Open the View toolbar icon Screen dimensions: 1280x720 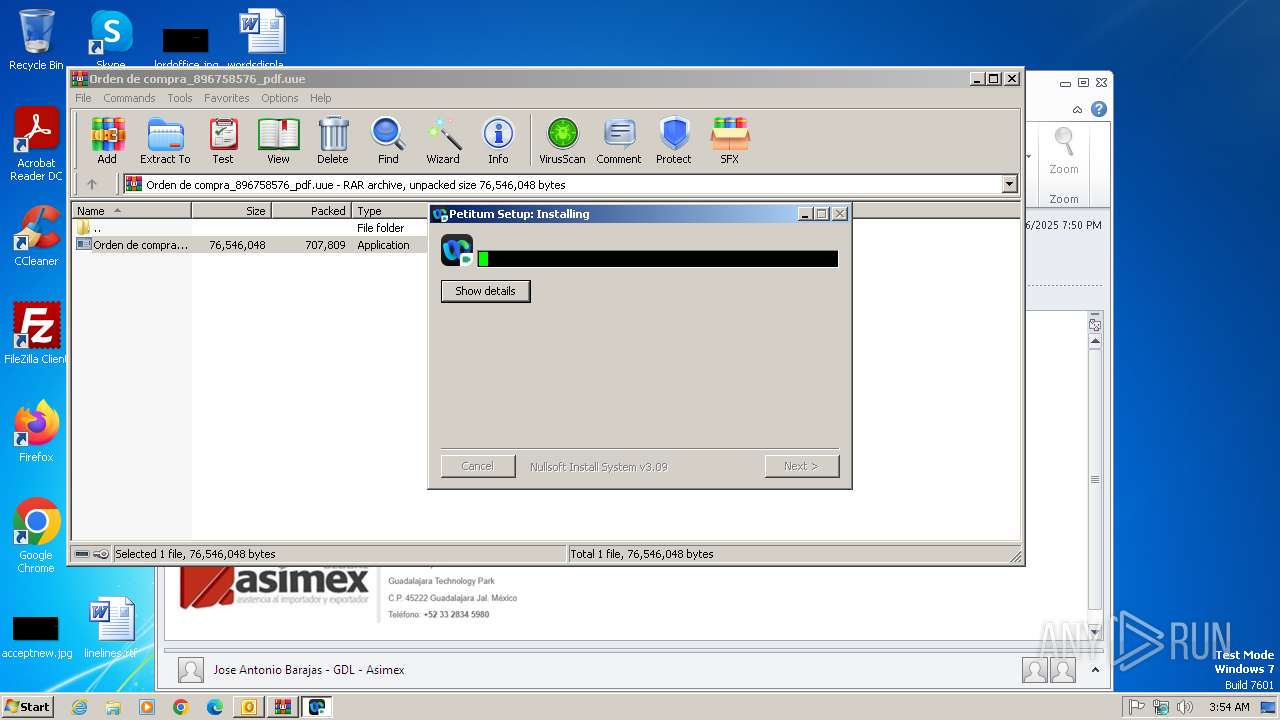coord(278,140)
